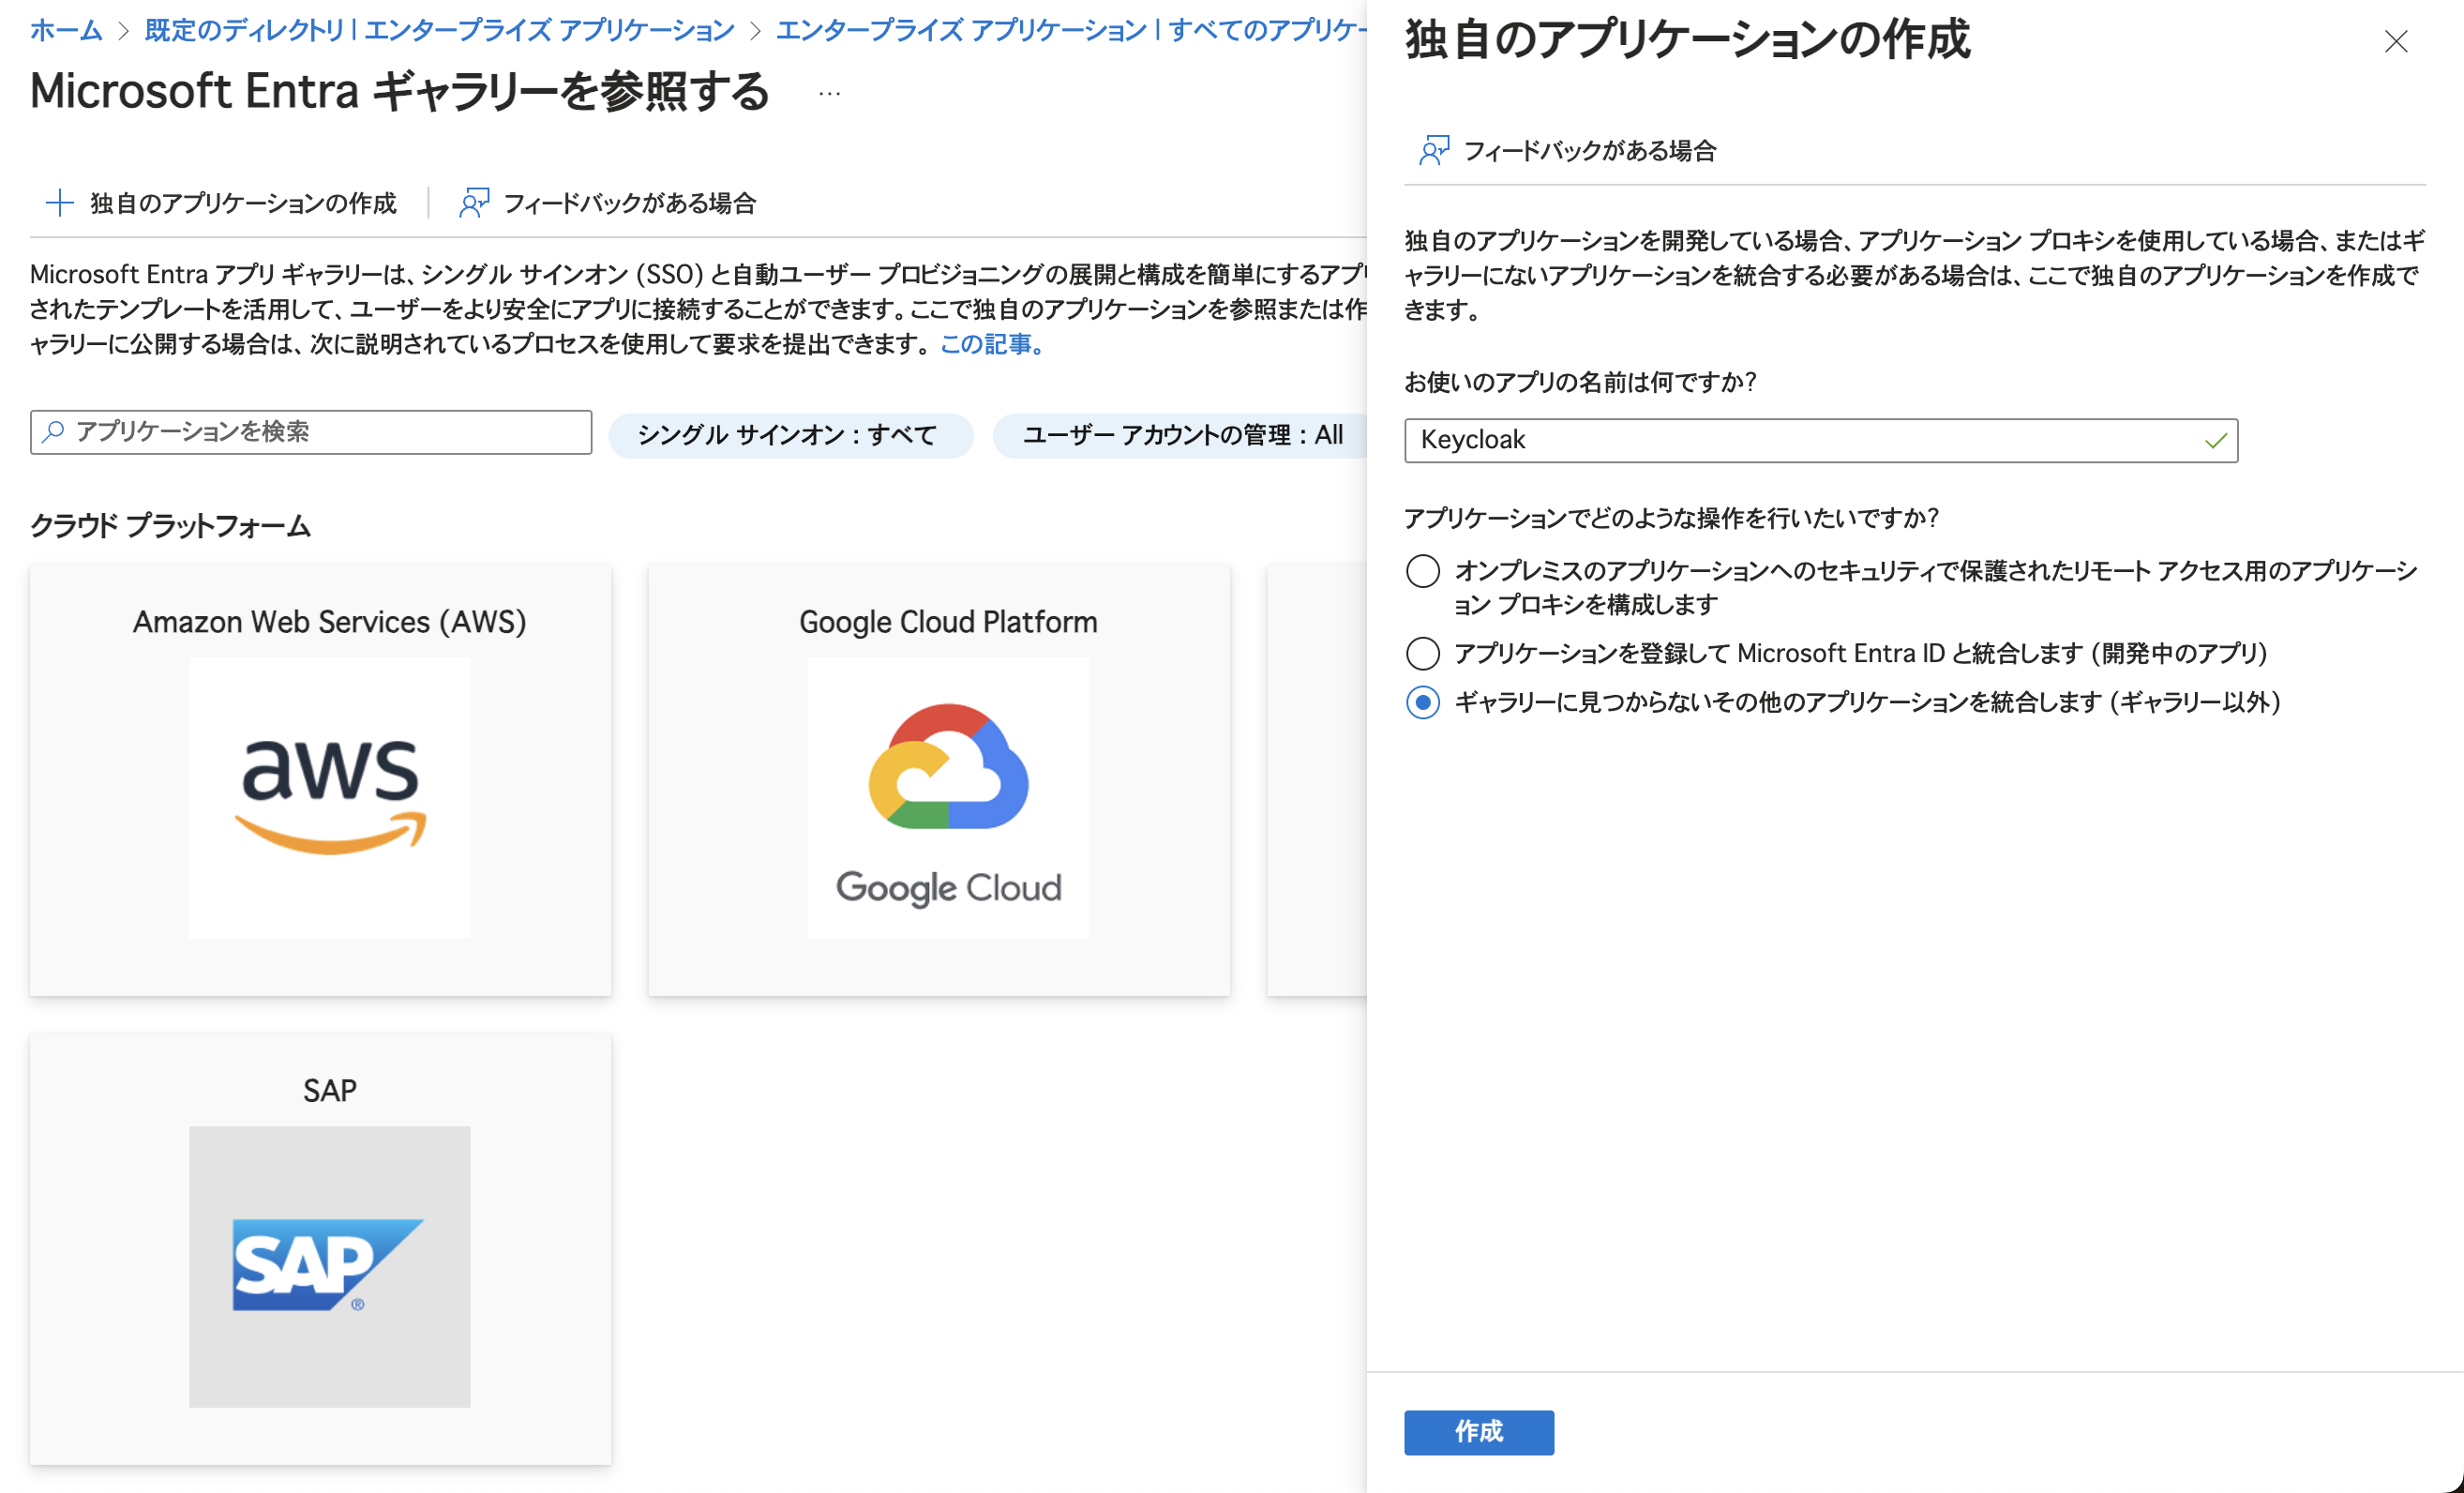Go to ホーム breadcrumb
Screen dimensions: 2464x1493
66,30
